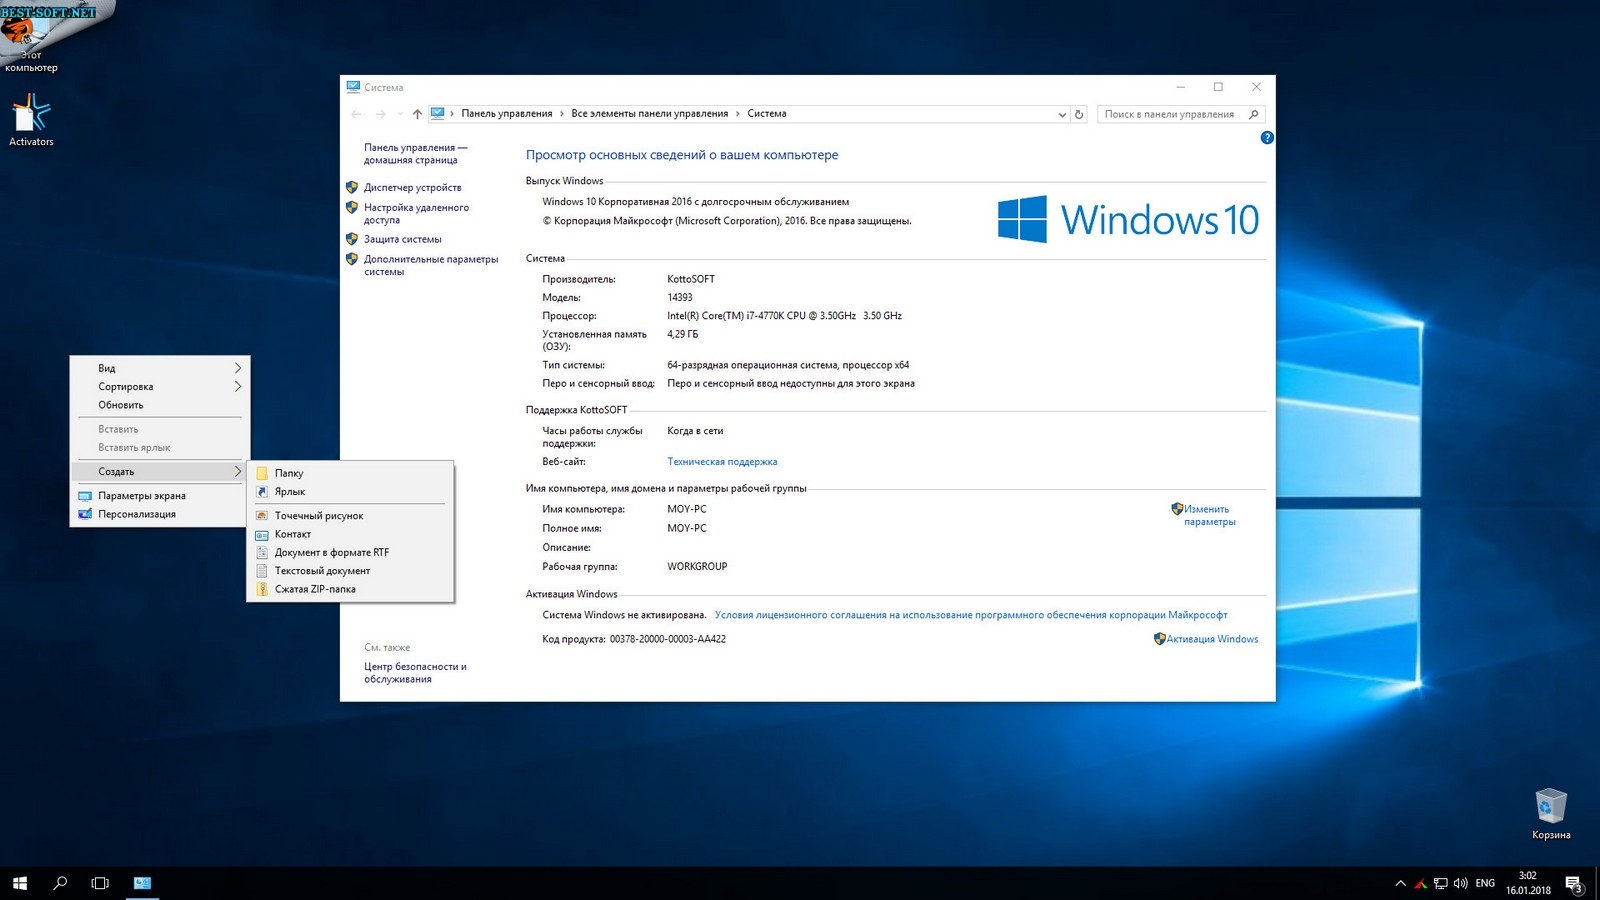Create a new Документ в формате RTF

click(x=350, y=553)
